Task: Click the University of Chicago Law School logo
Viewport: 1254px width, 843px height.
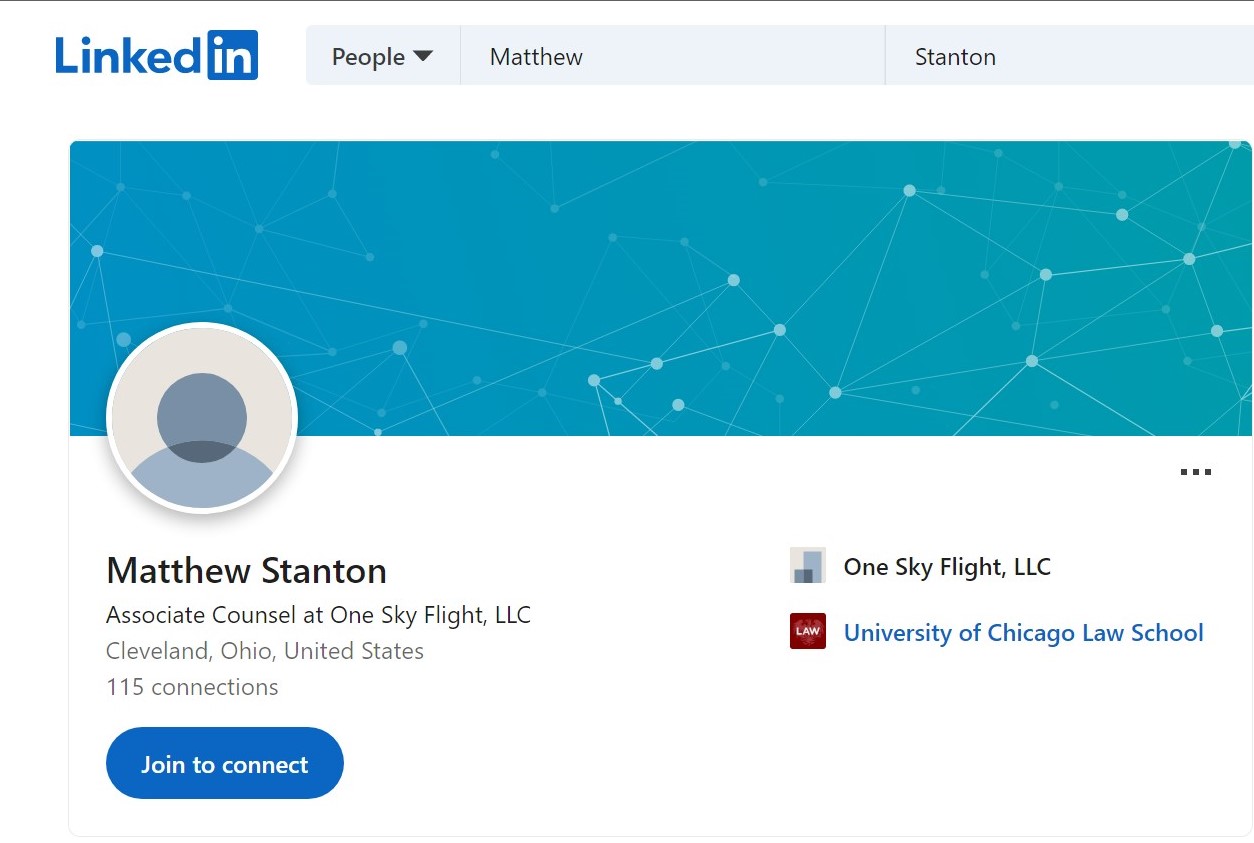Action: click(x=807, y=631)
